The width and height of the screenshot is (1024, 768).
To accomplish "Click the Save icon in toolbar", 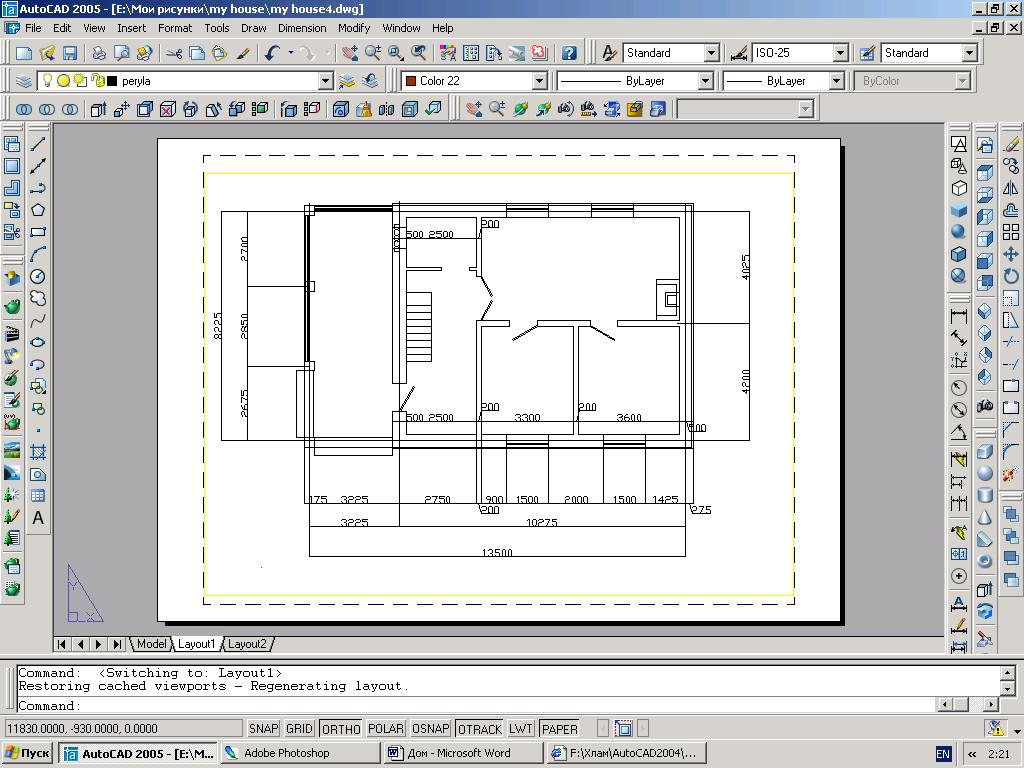I will [x=70, y=53].
